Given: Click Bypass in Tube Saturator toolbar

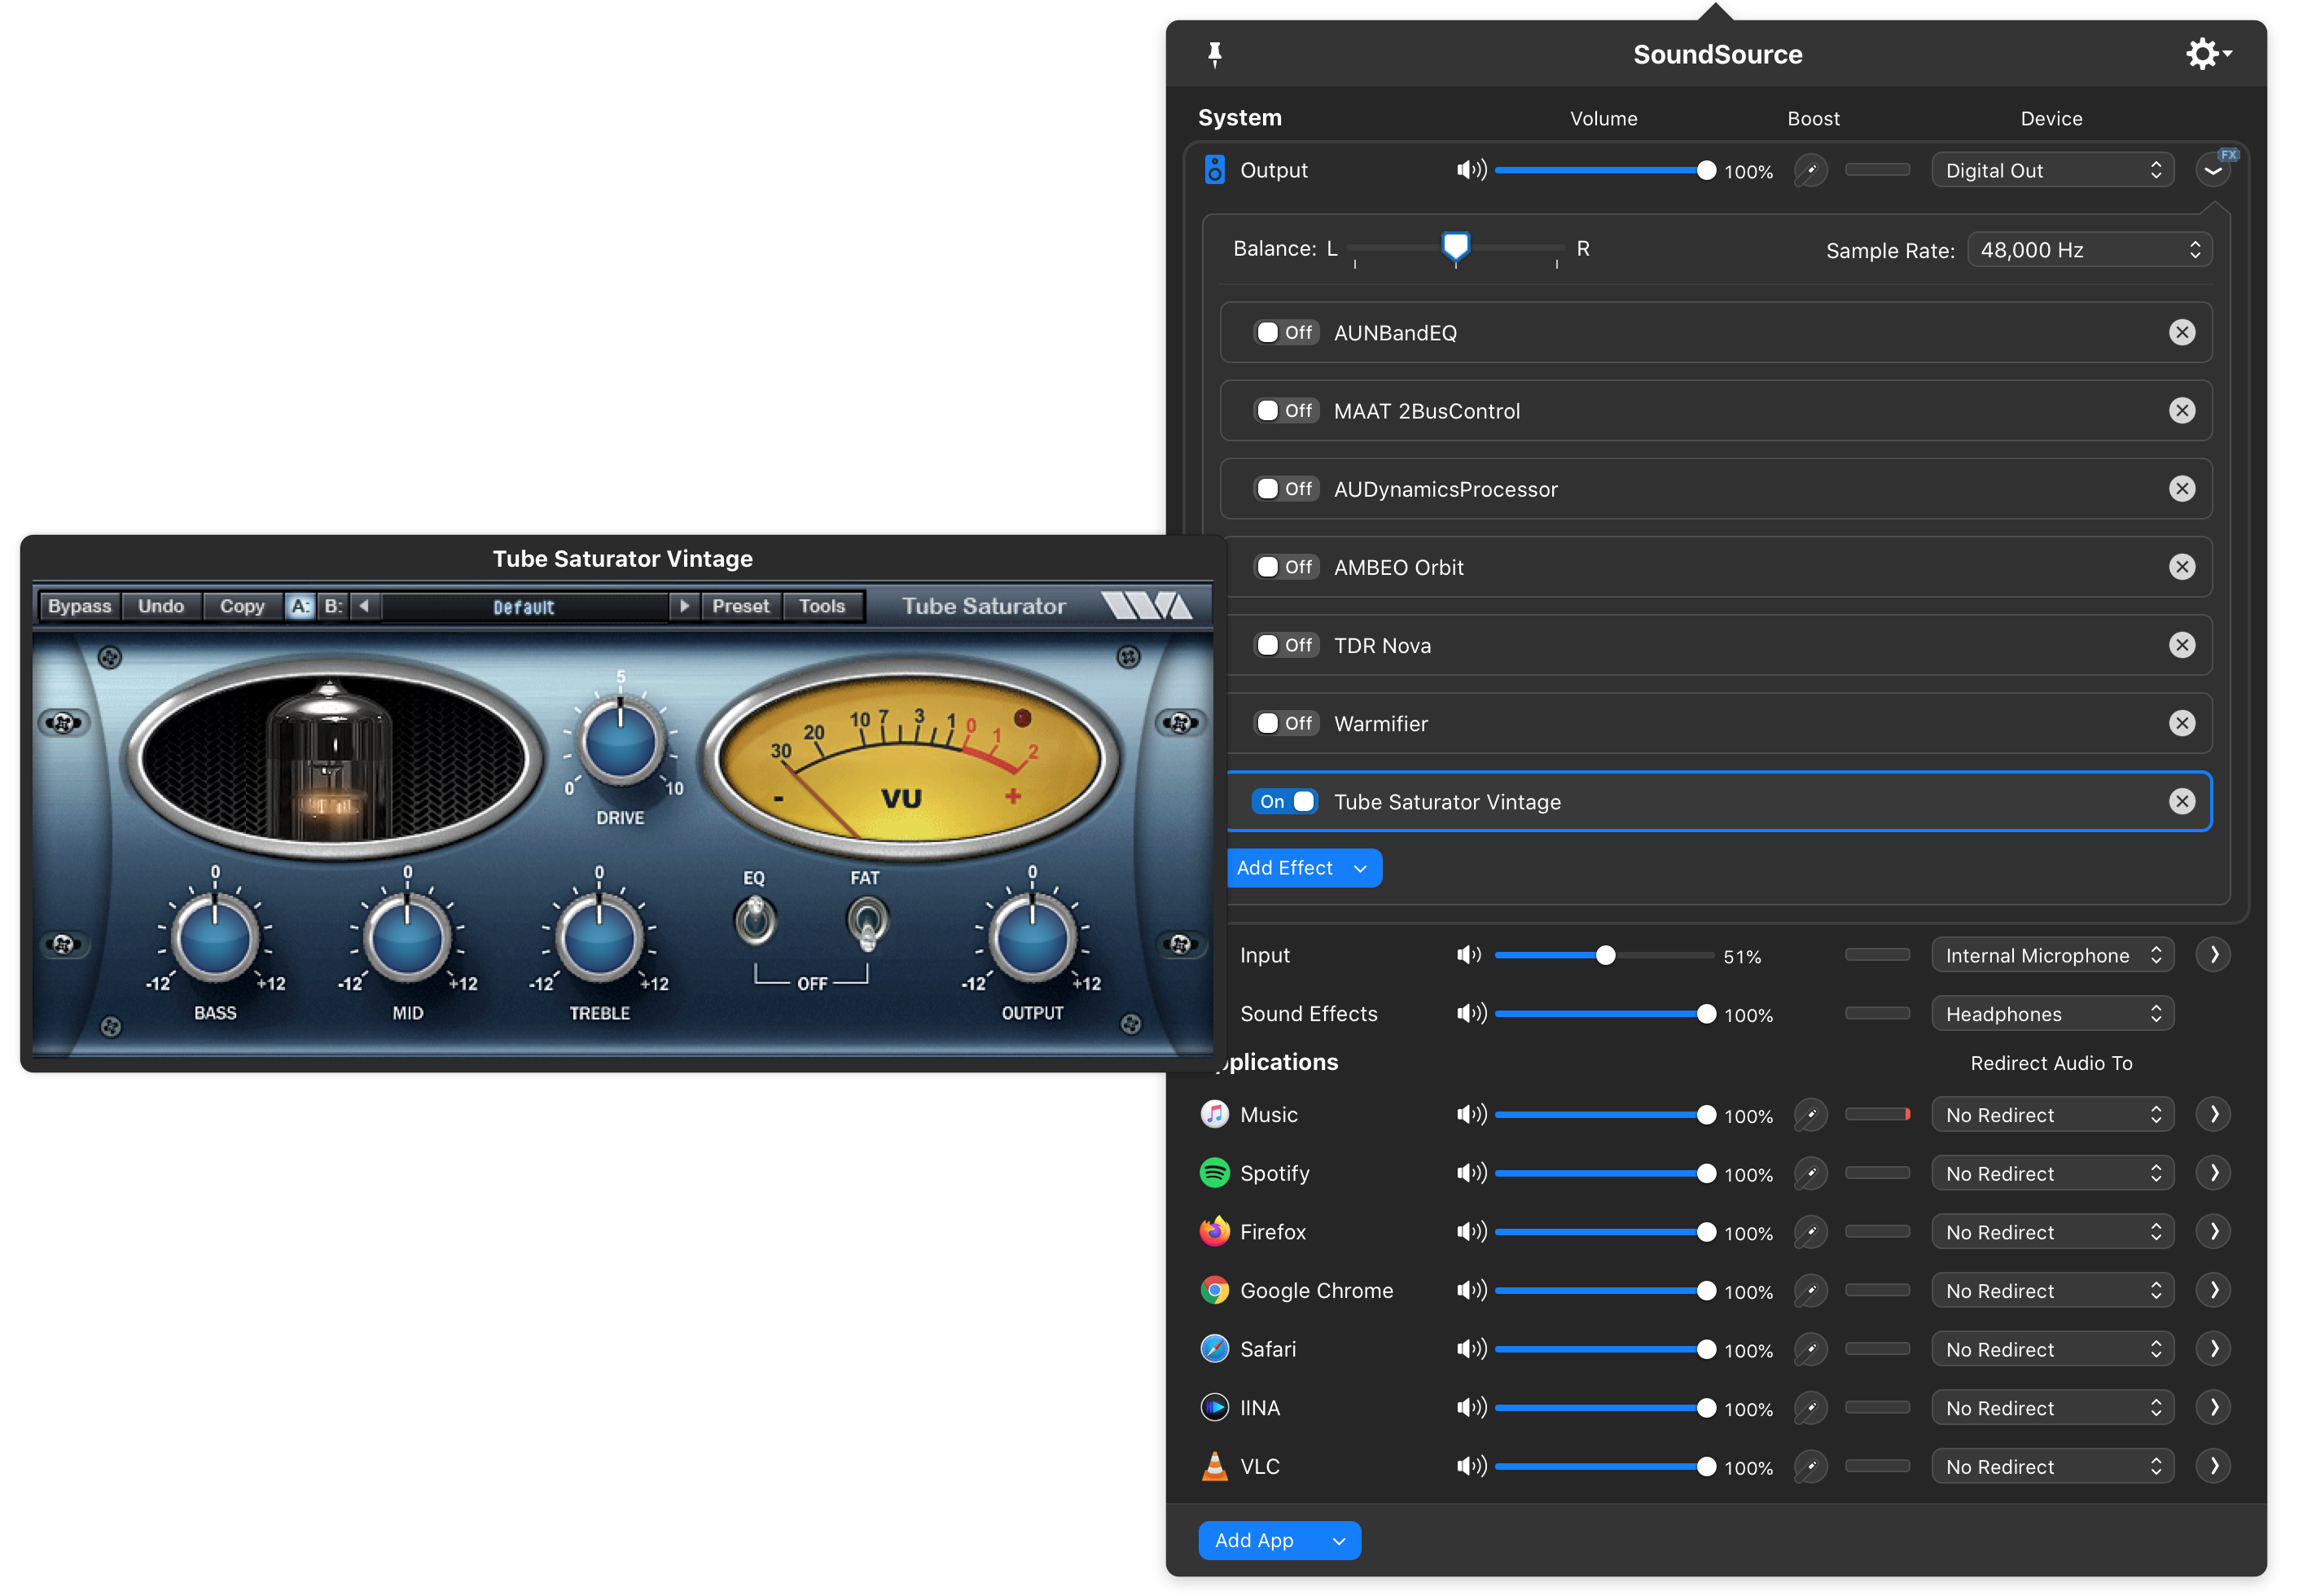Looking at the screenshot, I should point(80,606).
